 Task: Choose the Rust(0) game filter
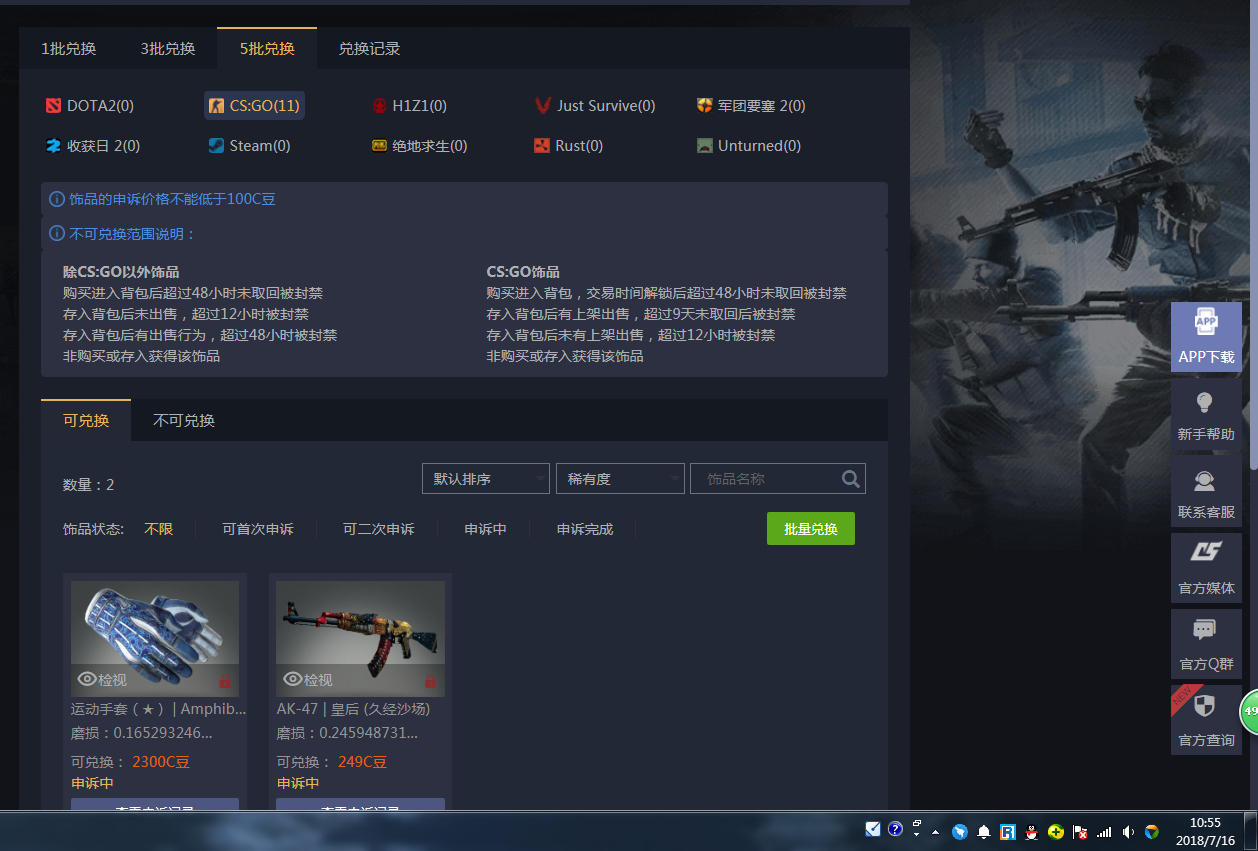[568, 146]
